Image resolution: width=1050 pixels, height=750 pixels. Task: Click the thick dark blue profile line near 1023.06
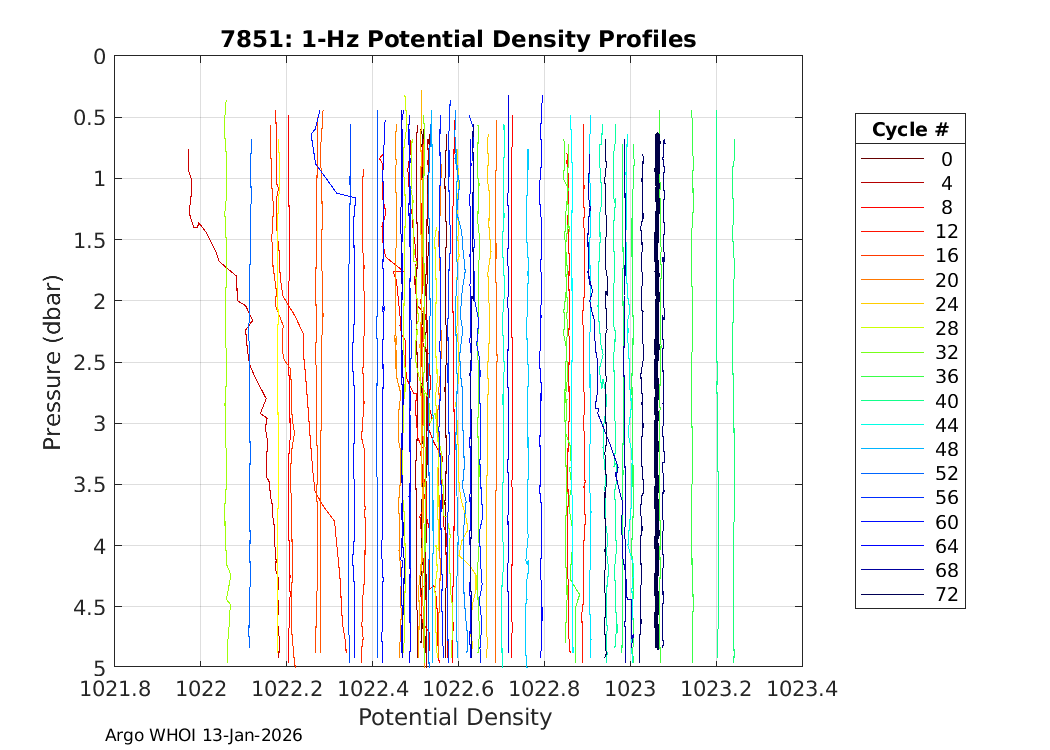pos(657,400)
